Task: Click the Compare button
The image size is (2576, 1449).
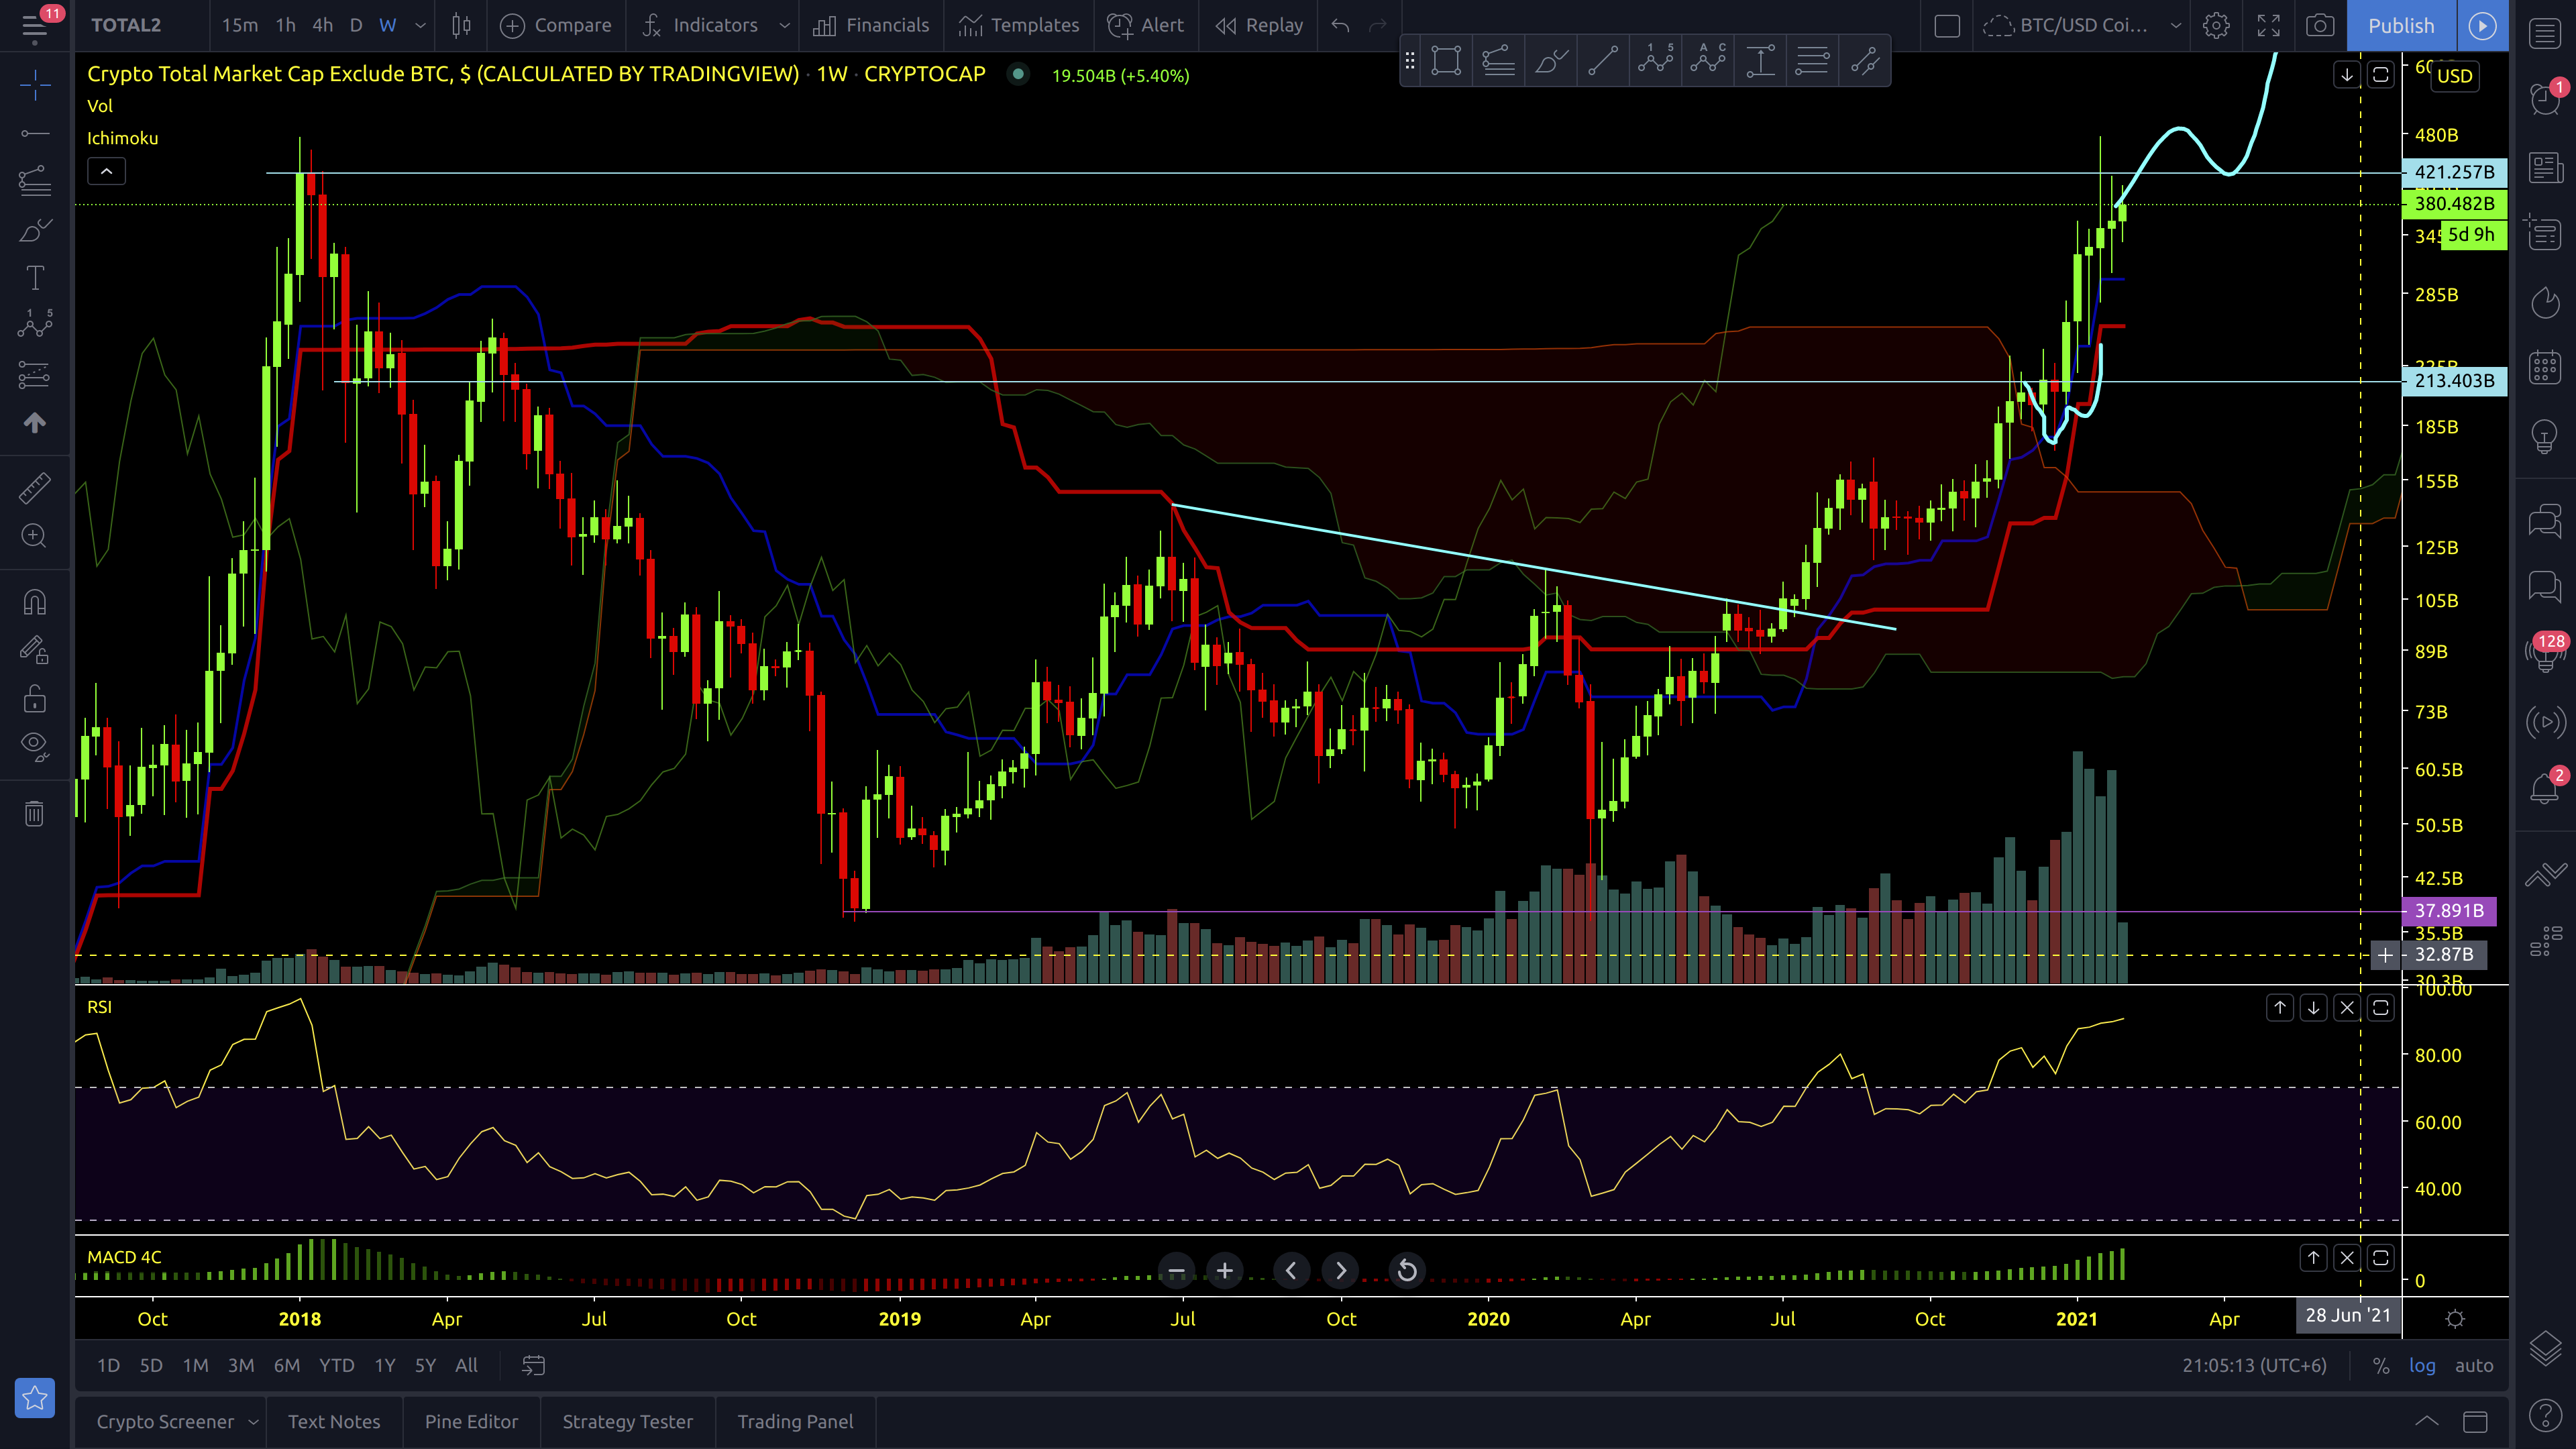Action: tap(555, 25)
